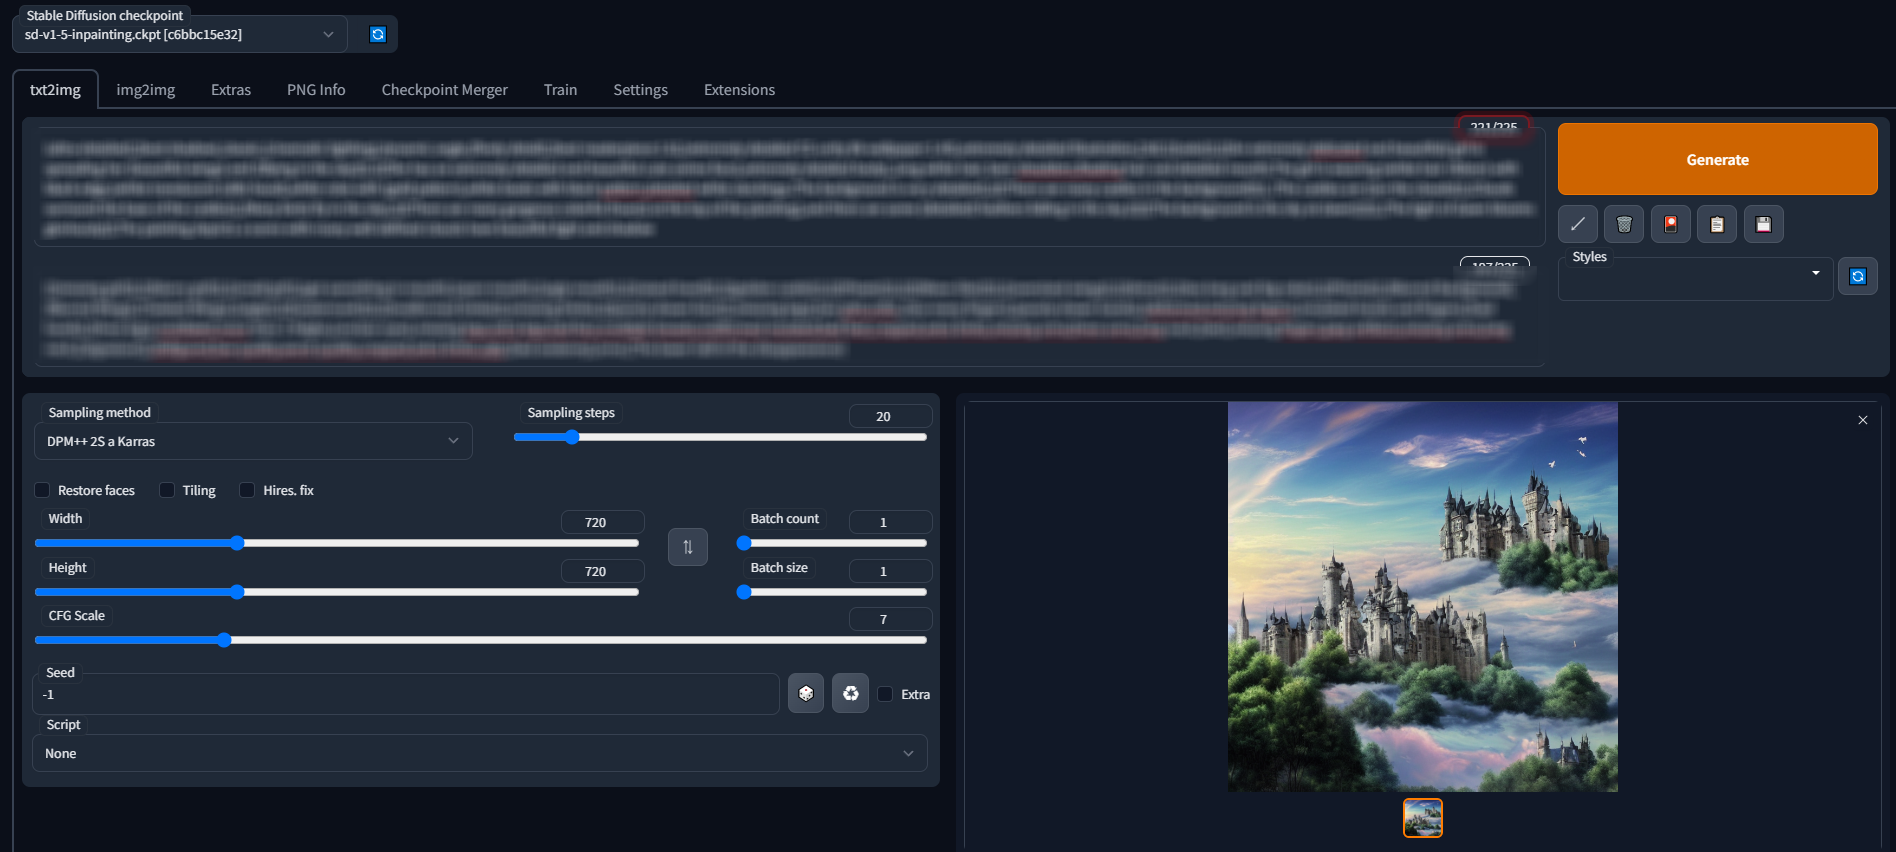The height and width of the screenshot is (852, 1896).
Task: Enable Restore faces
Action: tap(42, 490)
